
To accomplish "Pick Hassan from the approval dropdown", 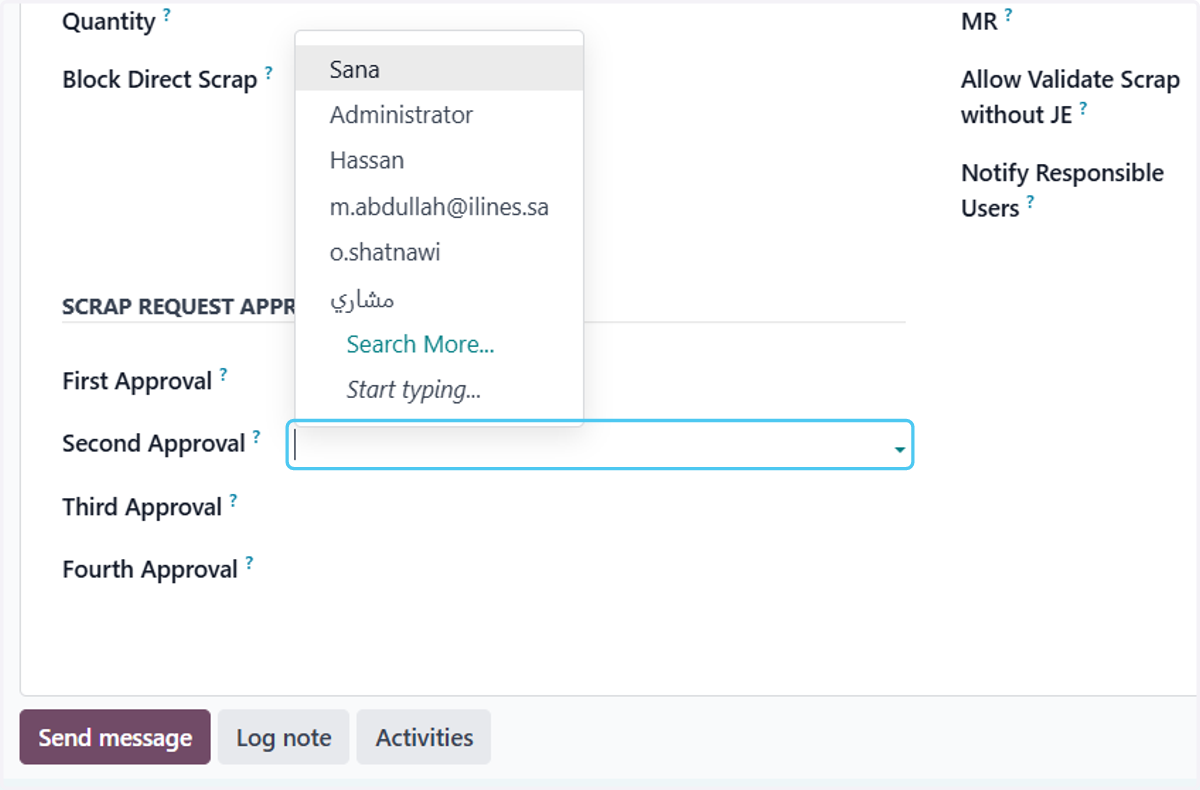I will (x=439, y=160).
